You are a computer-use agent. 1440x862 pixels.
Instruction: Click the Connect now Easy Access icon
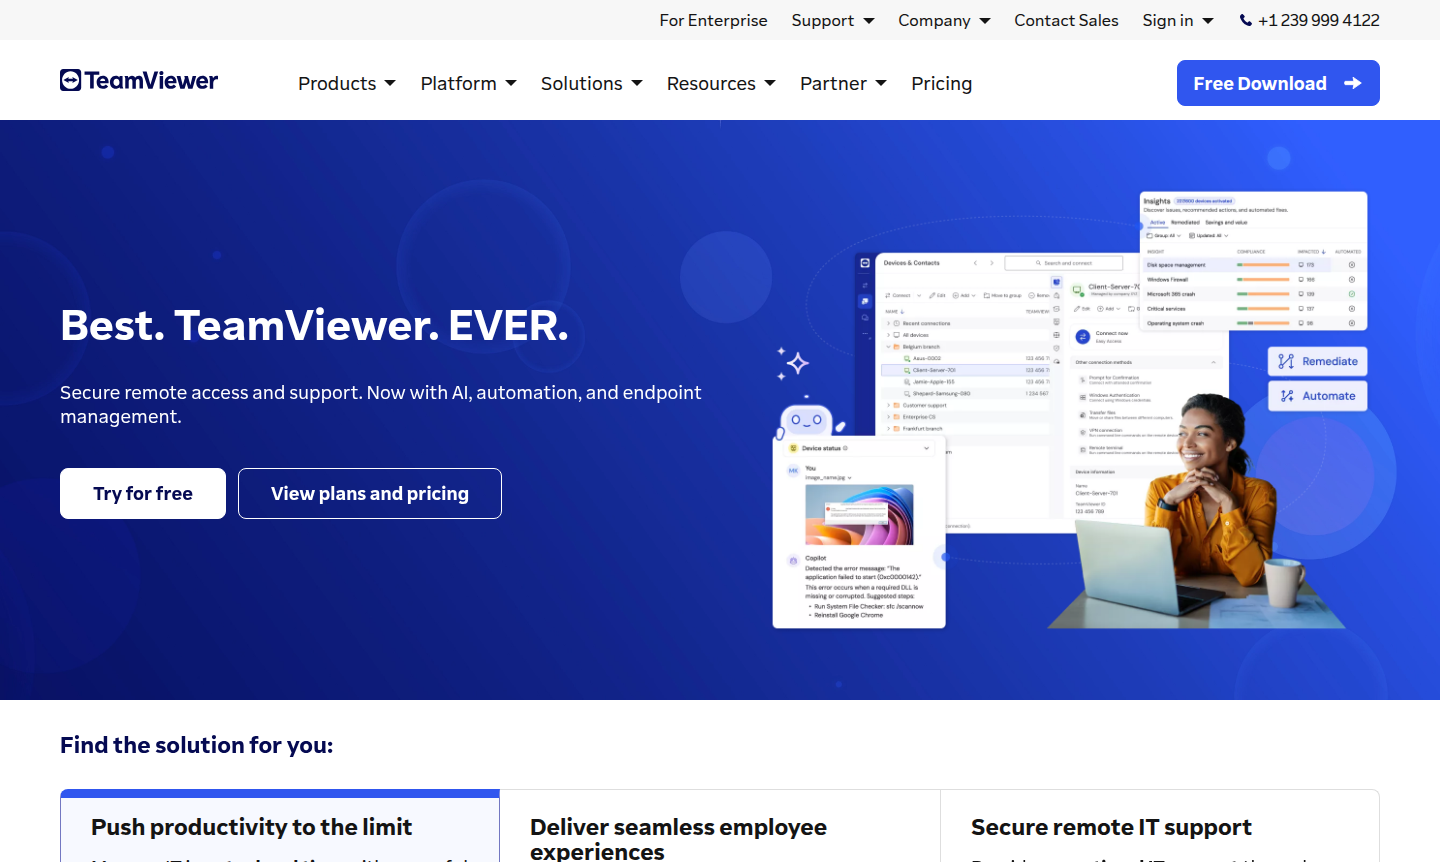coord(1083,337)
